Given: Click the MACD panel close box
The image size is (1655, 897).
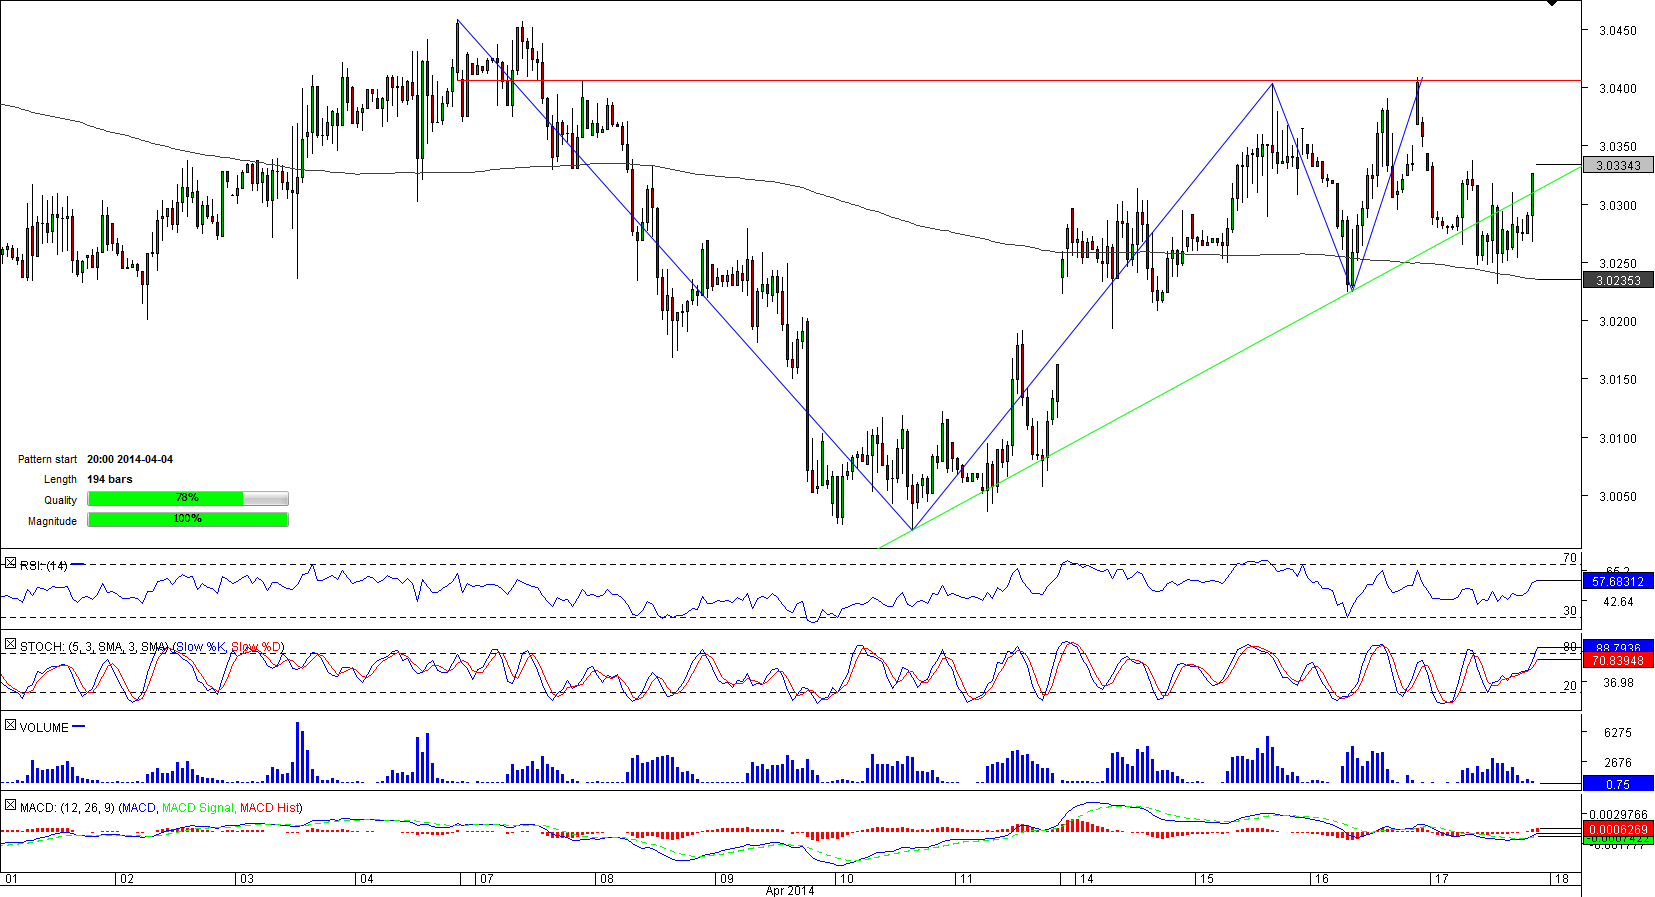Looking at the screenshot, I should 10,805.
